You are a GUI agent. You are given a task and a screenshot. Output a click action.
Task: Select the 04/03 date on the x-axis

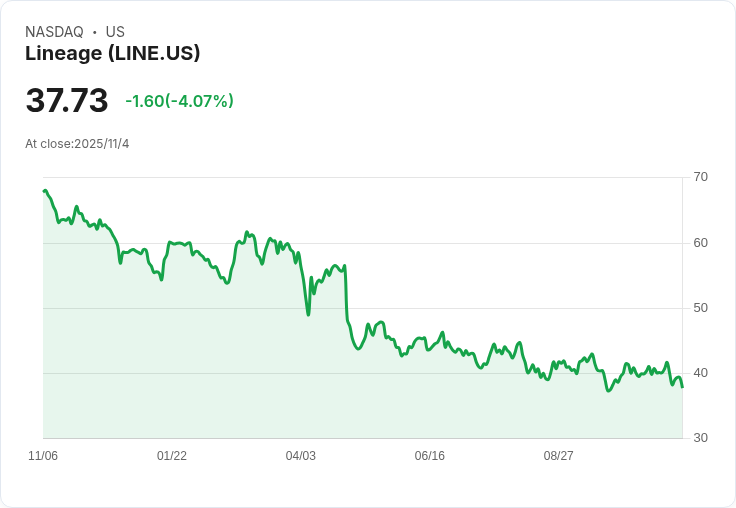coord(300,456)
